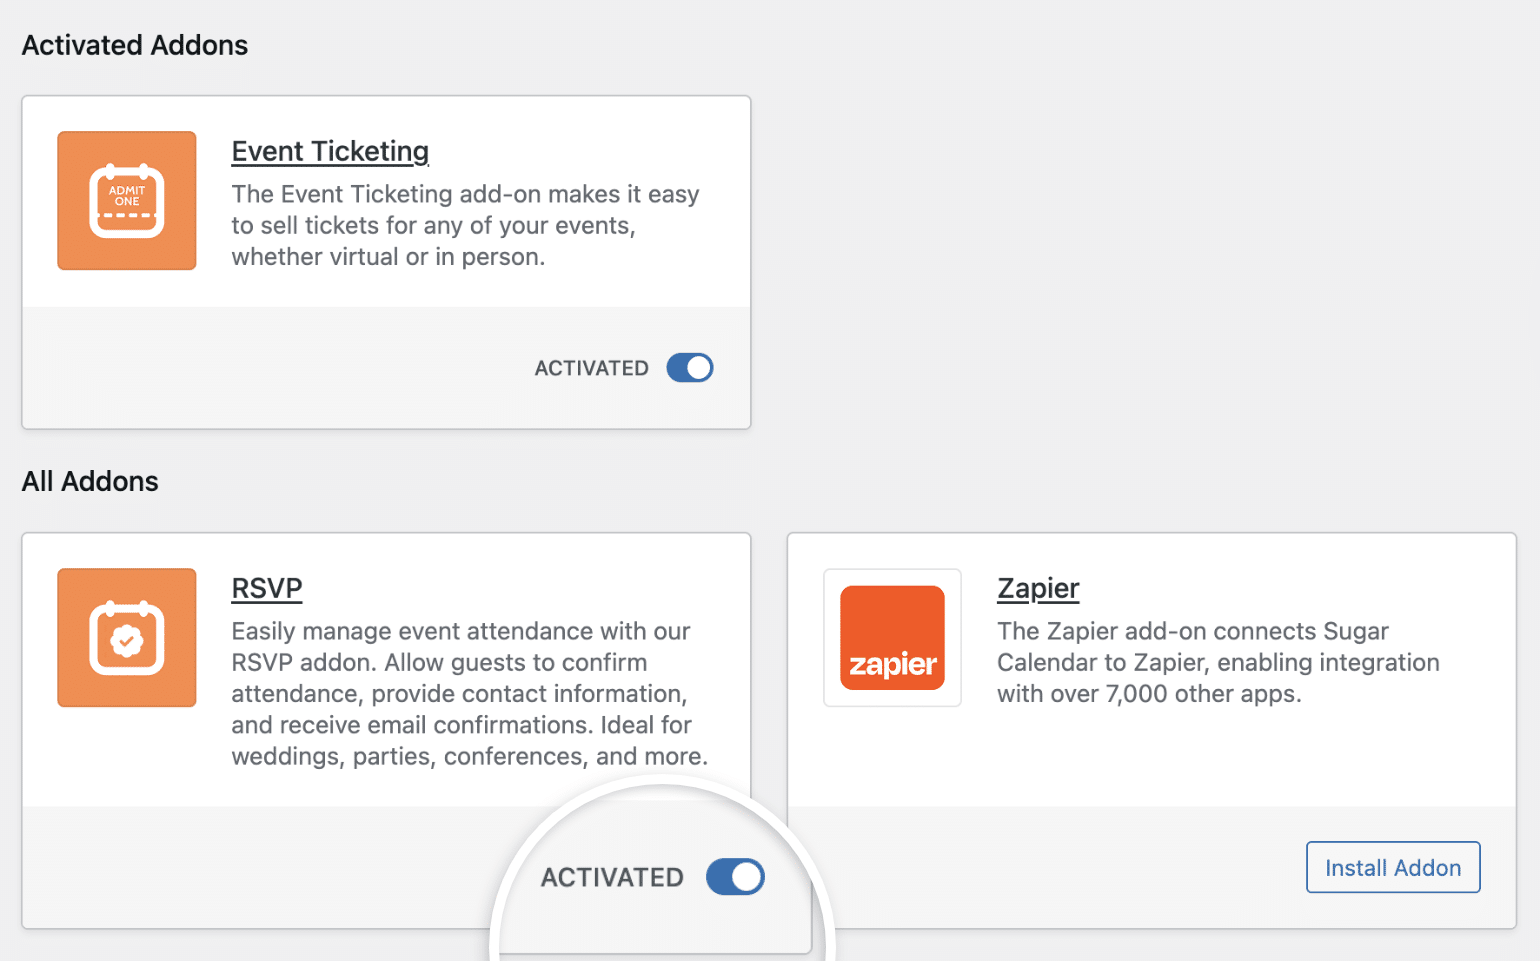
Task: Click the ACTIVATED label in RSVP card
Action: pyautogui.click(x=612, y=877)
